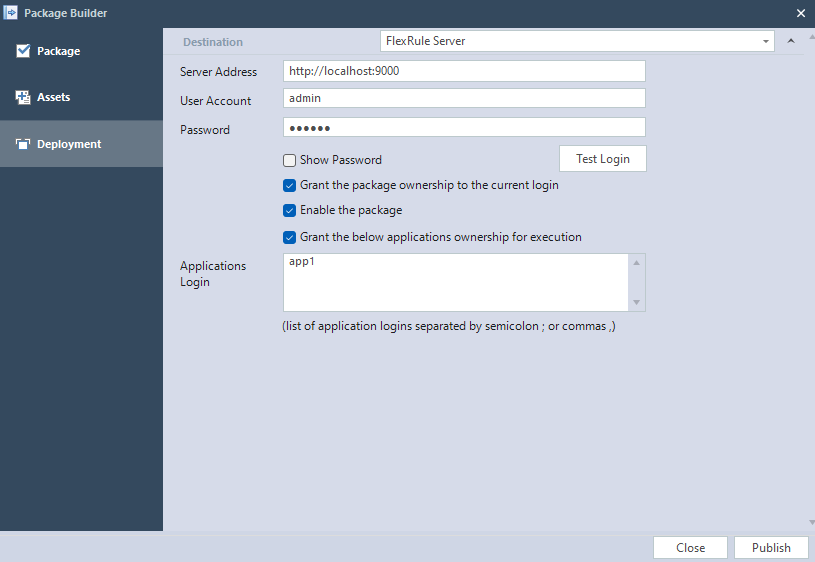815x562 pixels.
Task: Open the Package section
Action: coord(81,51)
